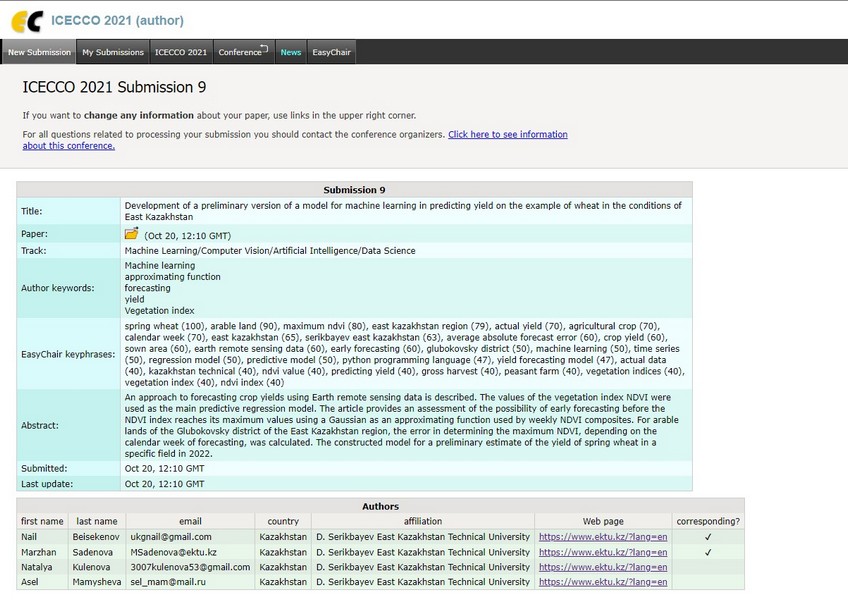The height and width of the screenshot is (600, 848).
Task: Select the ICECCO 2021 menu item
Action: point(181,52)
